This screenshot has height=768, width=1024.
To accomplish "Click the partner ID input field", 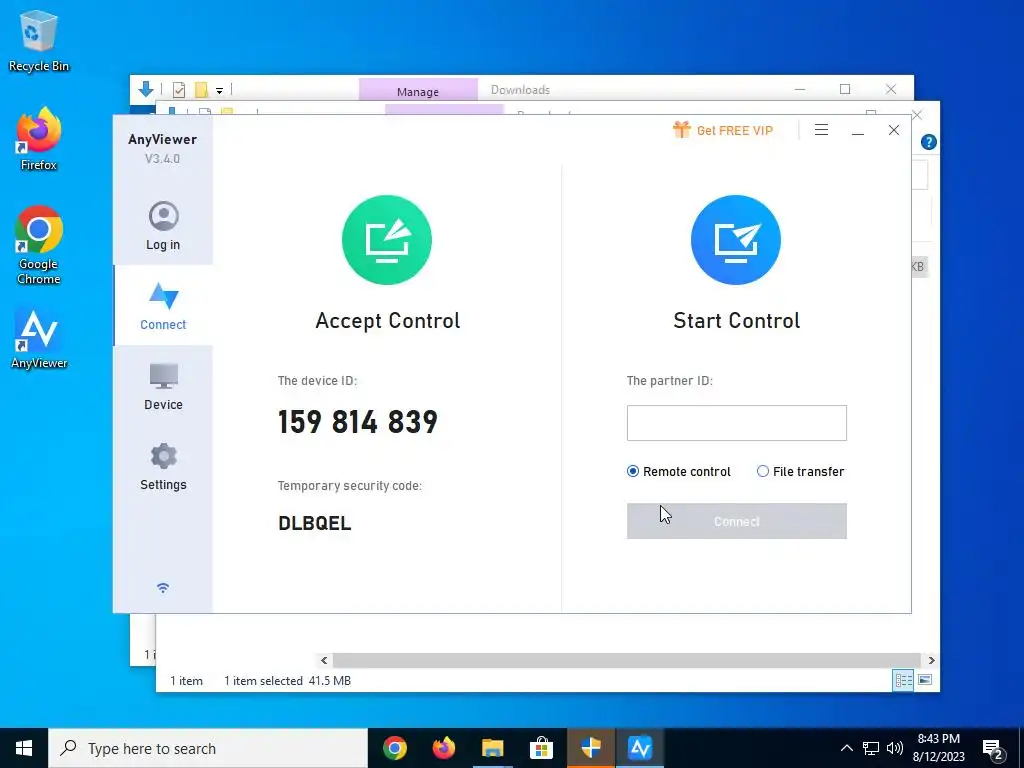I will [x=737, y=423].
